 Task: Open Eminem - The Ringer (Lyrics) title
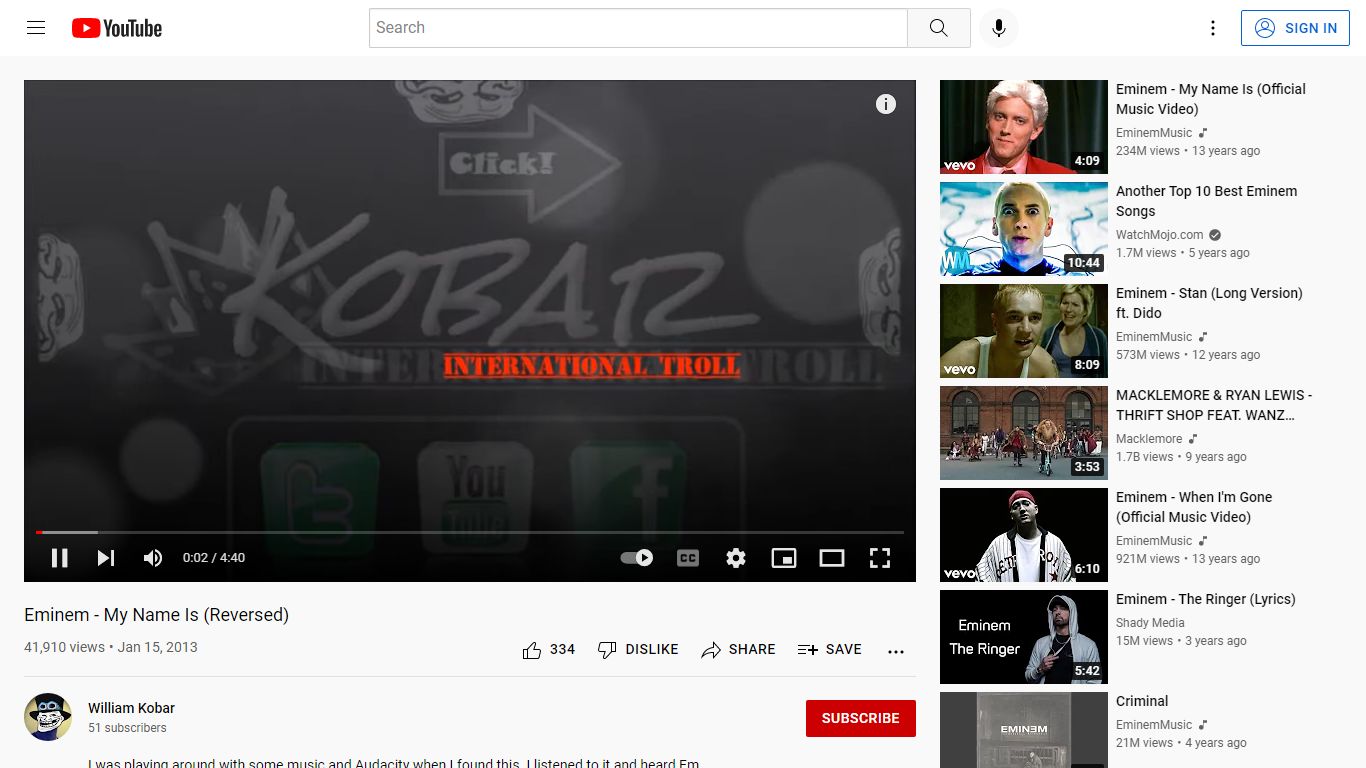[x=1205, y=599]
